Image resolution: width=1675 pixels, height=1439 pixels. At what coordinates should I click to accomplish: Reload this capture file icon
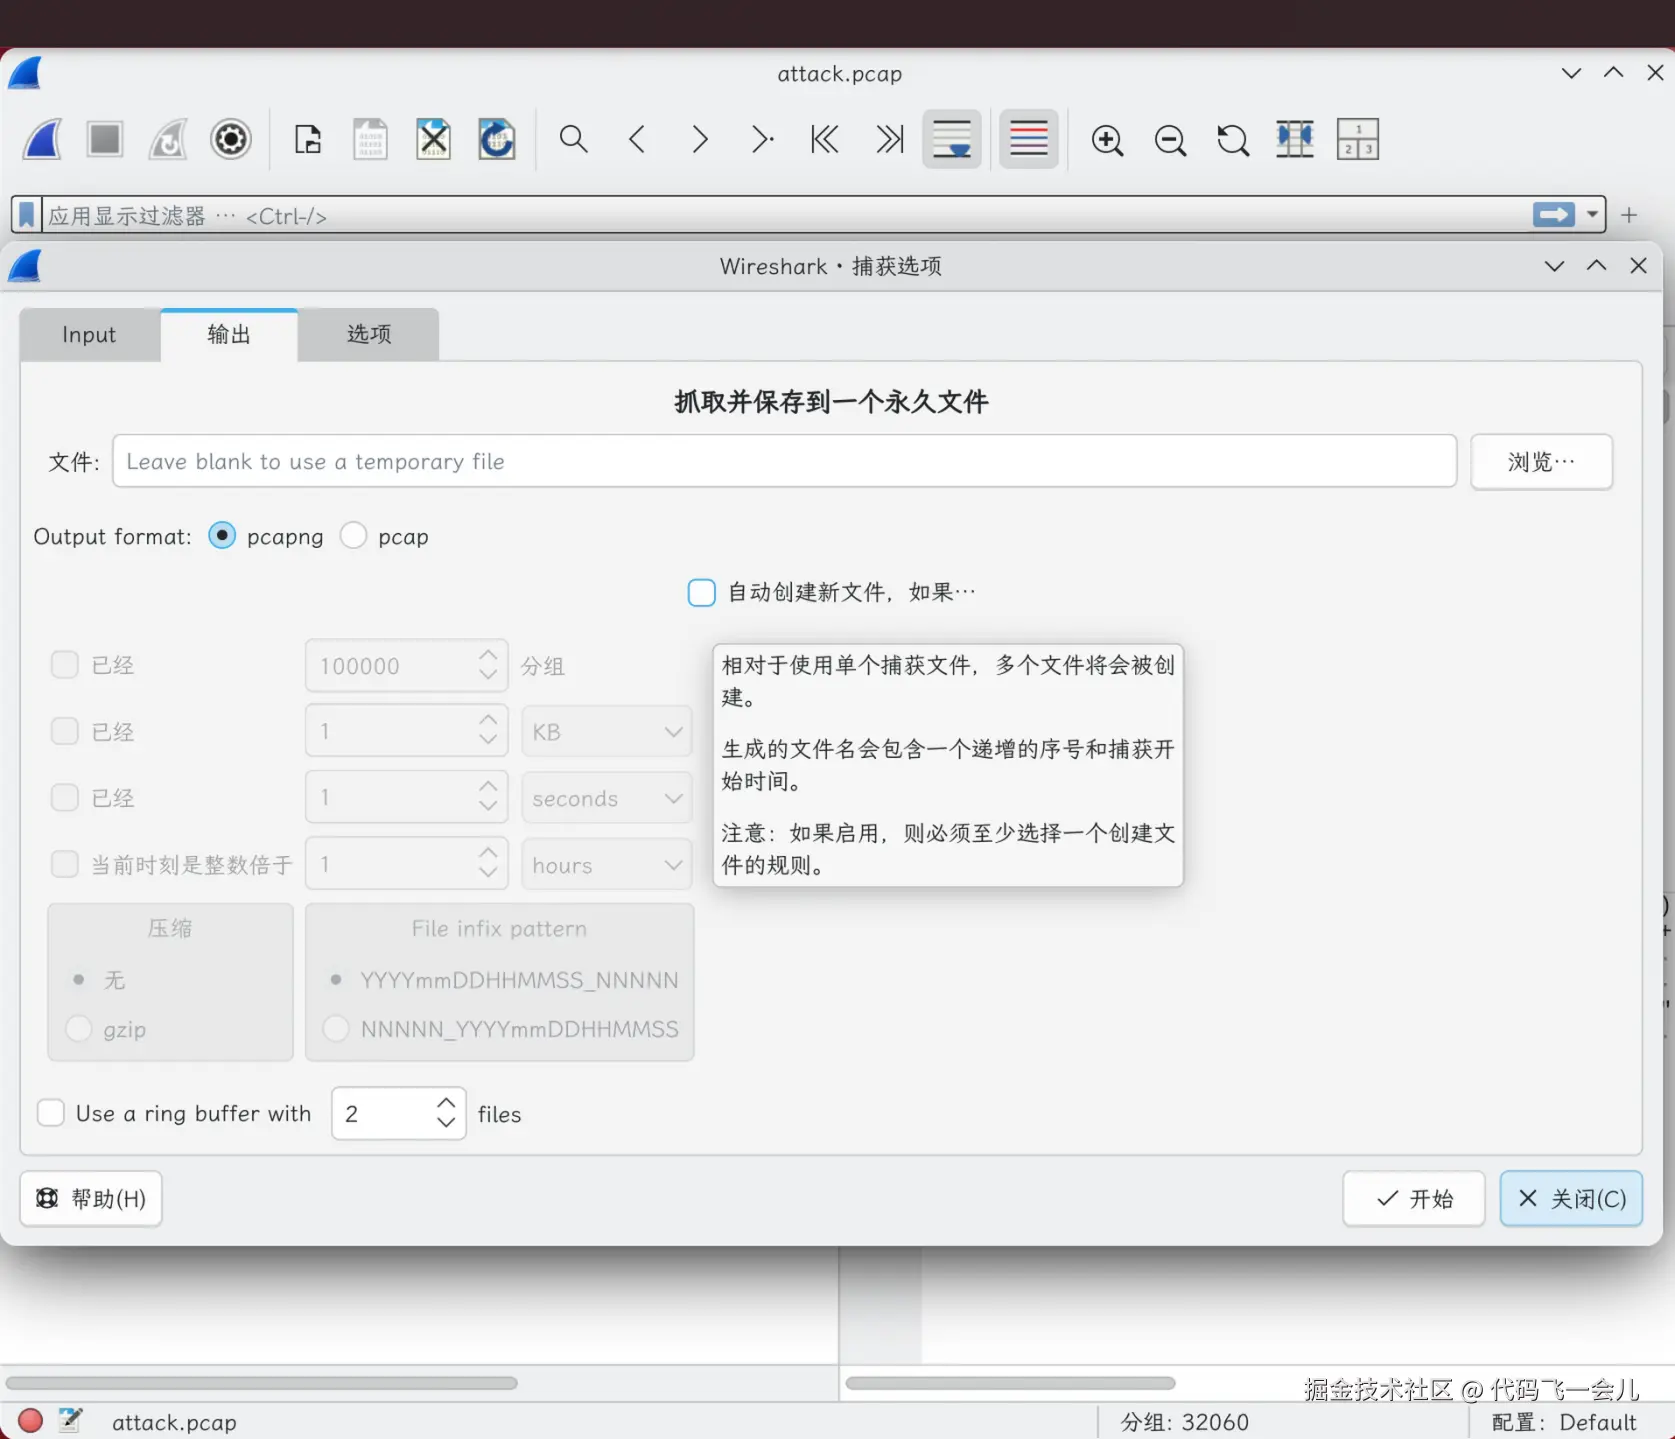(496, 139)
